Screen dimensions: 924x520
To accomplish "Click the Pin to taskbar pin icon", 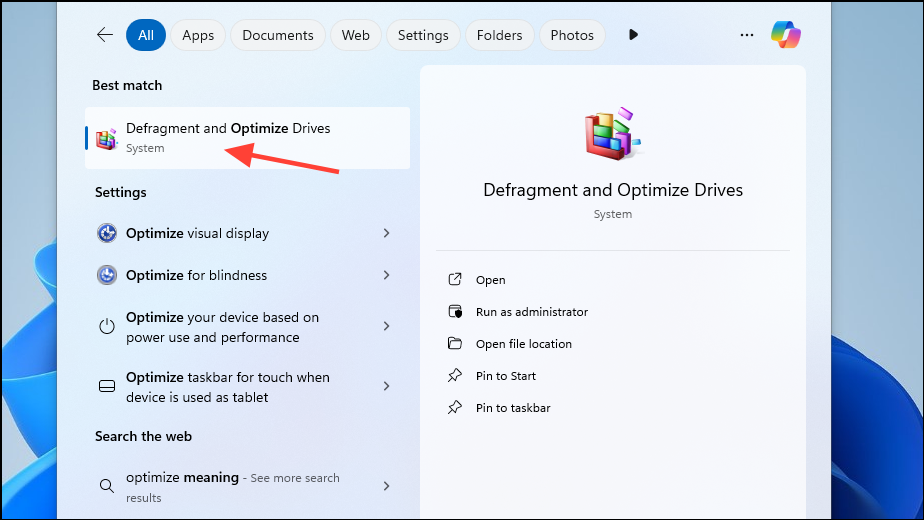I will click(455, 407).
